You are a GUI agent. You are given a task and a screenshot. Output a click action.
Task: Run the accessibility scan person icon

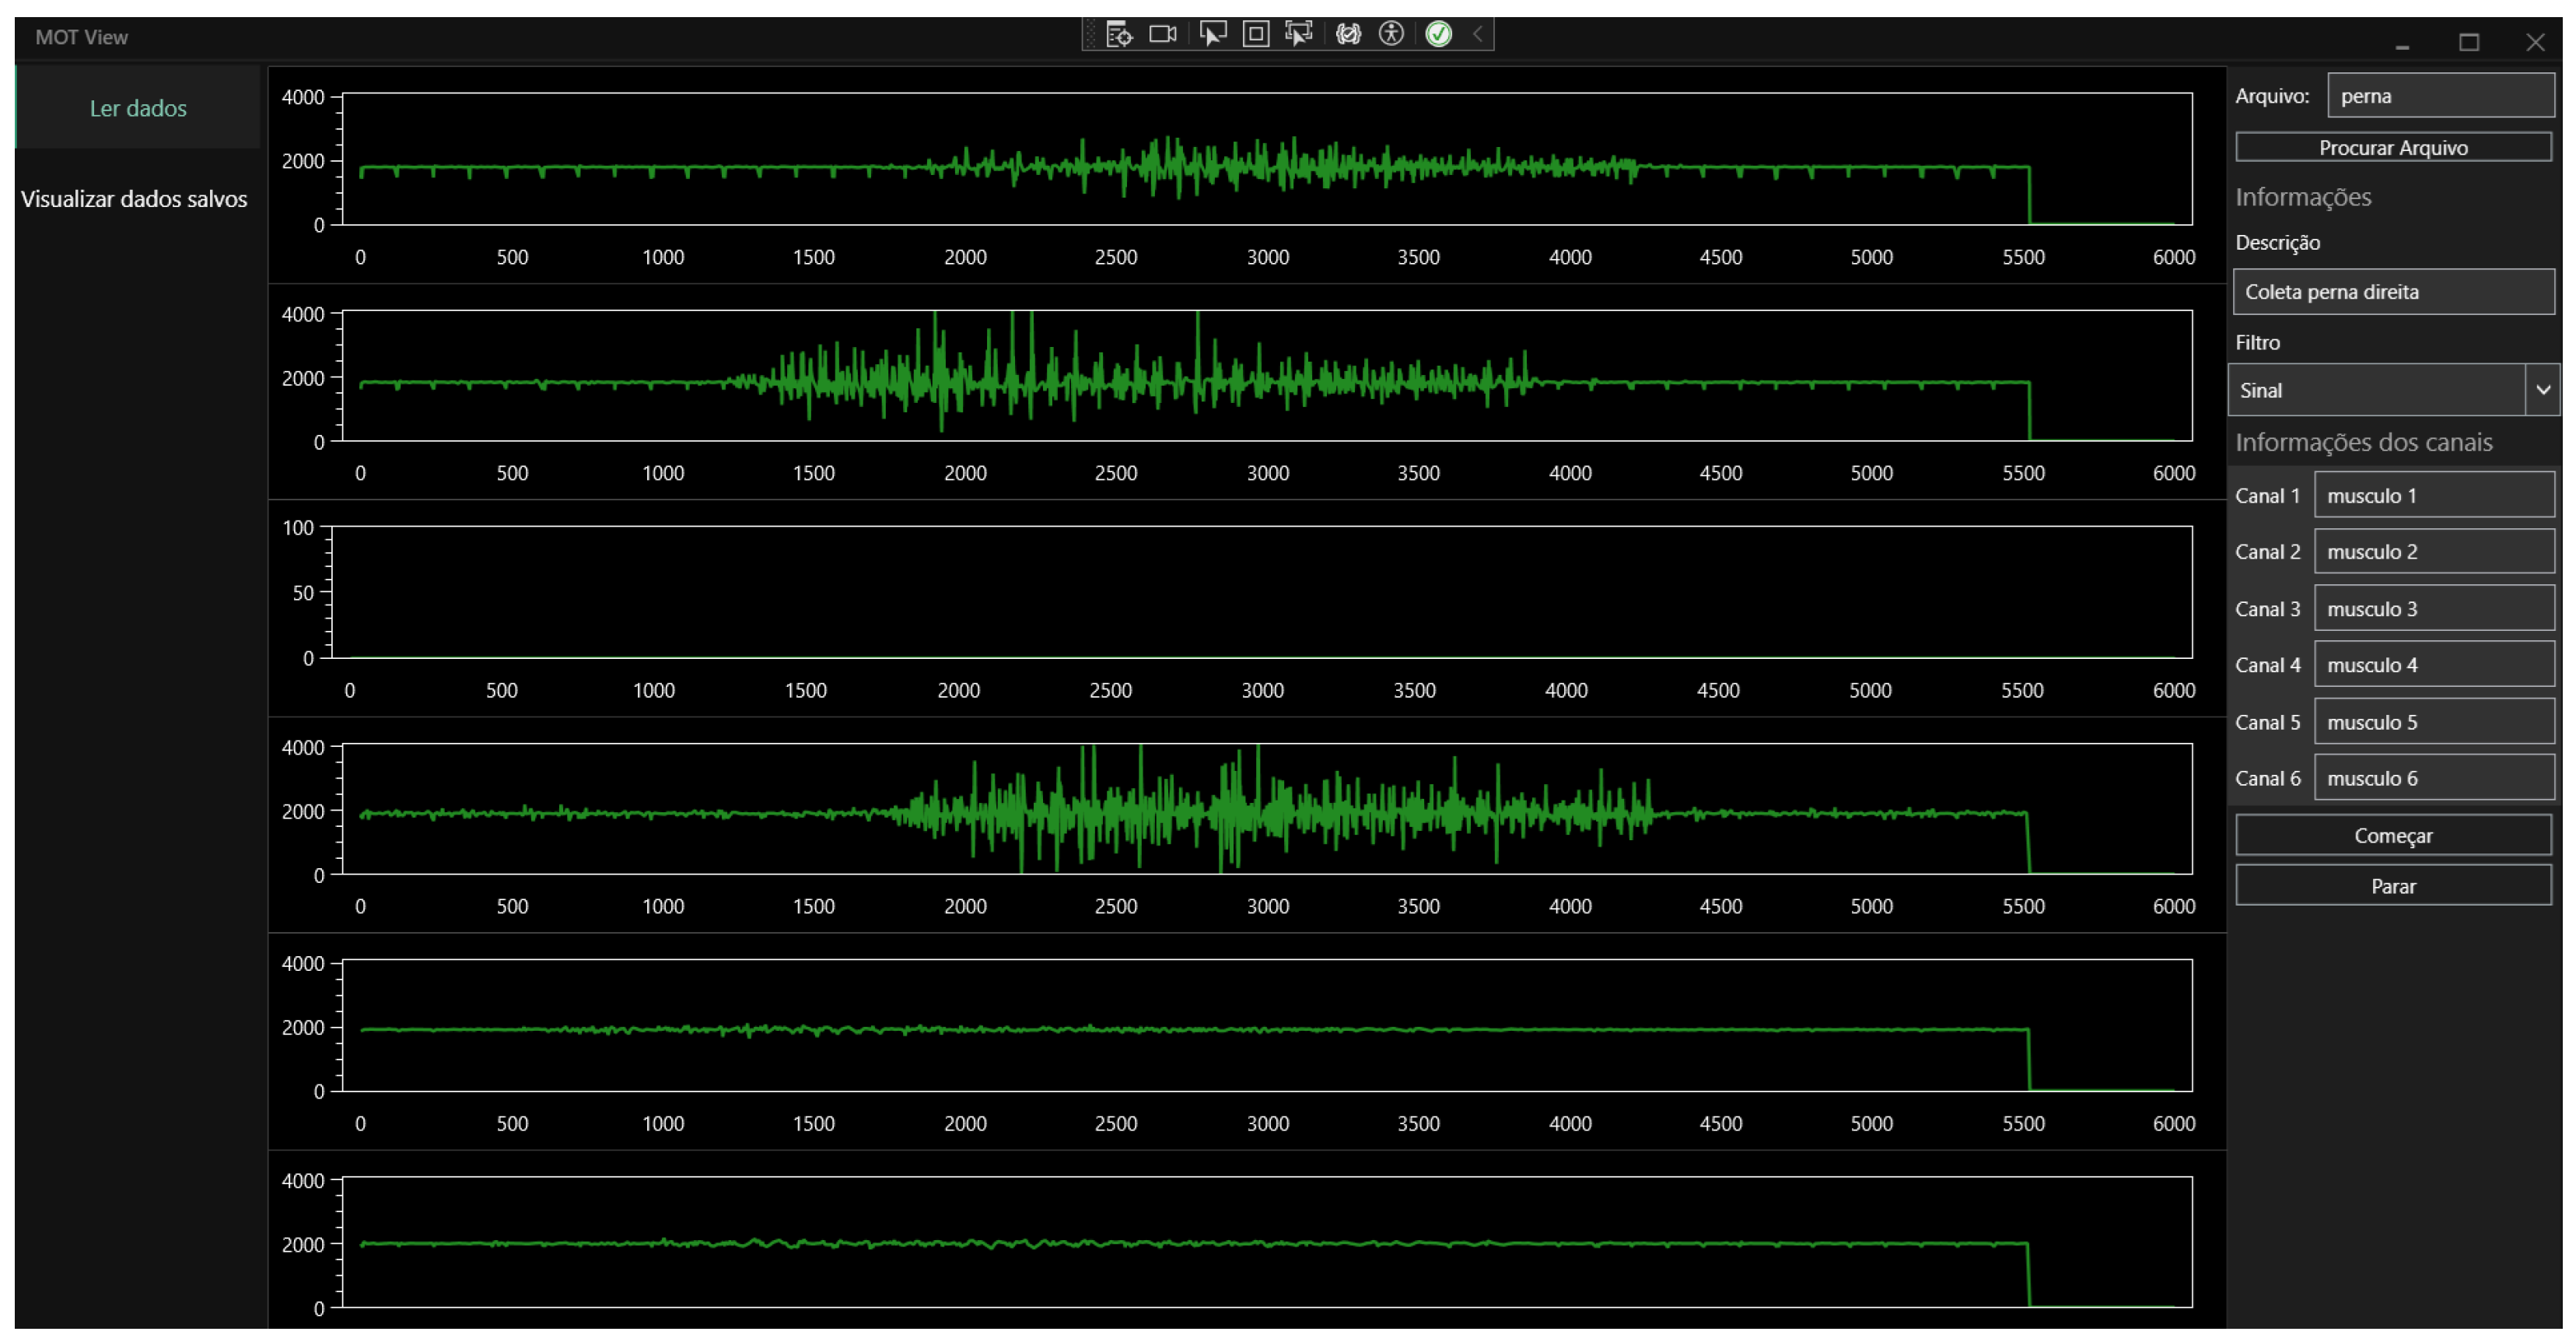pos(1391,35)
